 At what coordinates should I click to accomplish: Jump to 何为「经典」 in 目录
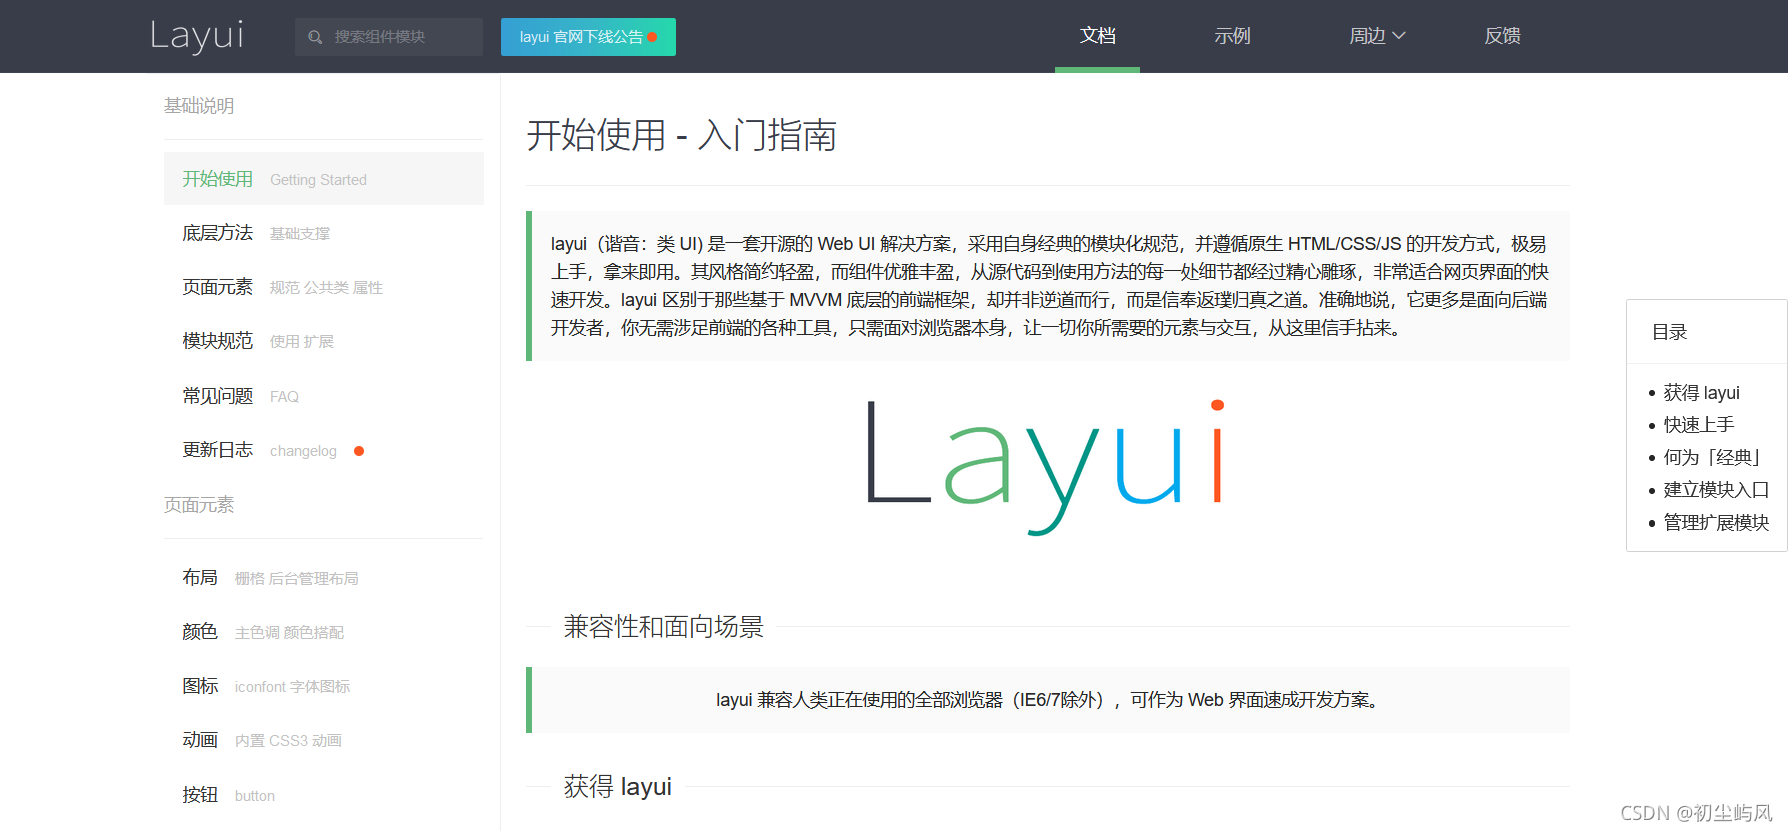(1713, 457)
